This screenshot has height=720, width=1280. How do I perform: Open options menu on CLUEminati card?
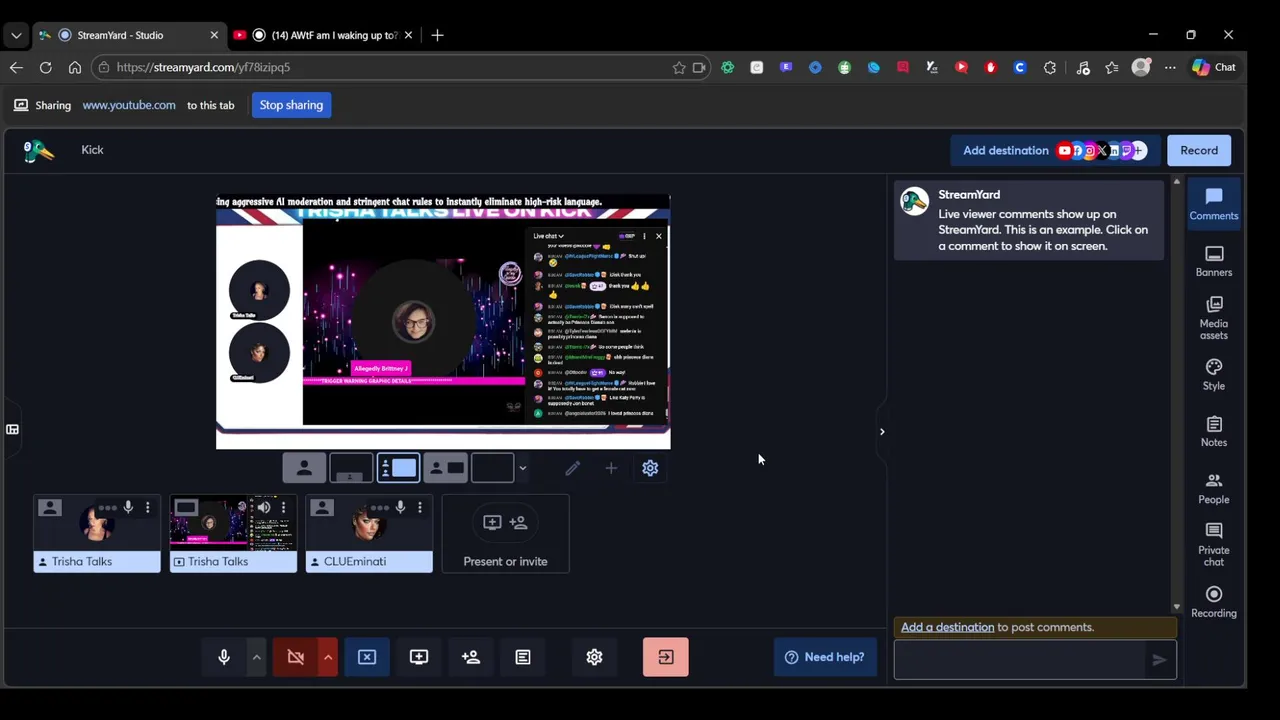coord(419,508)
